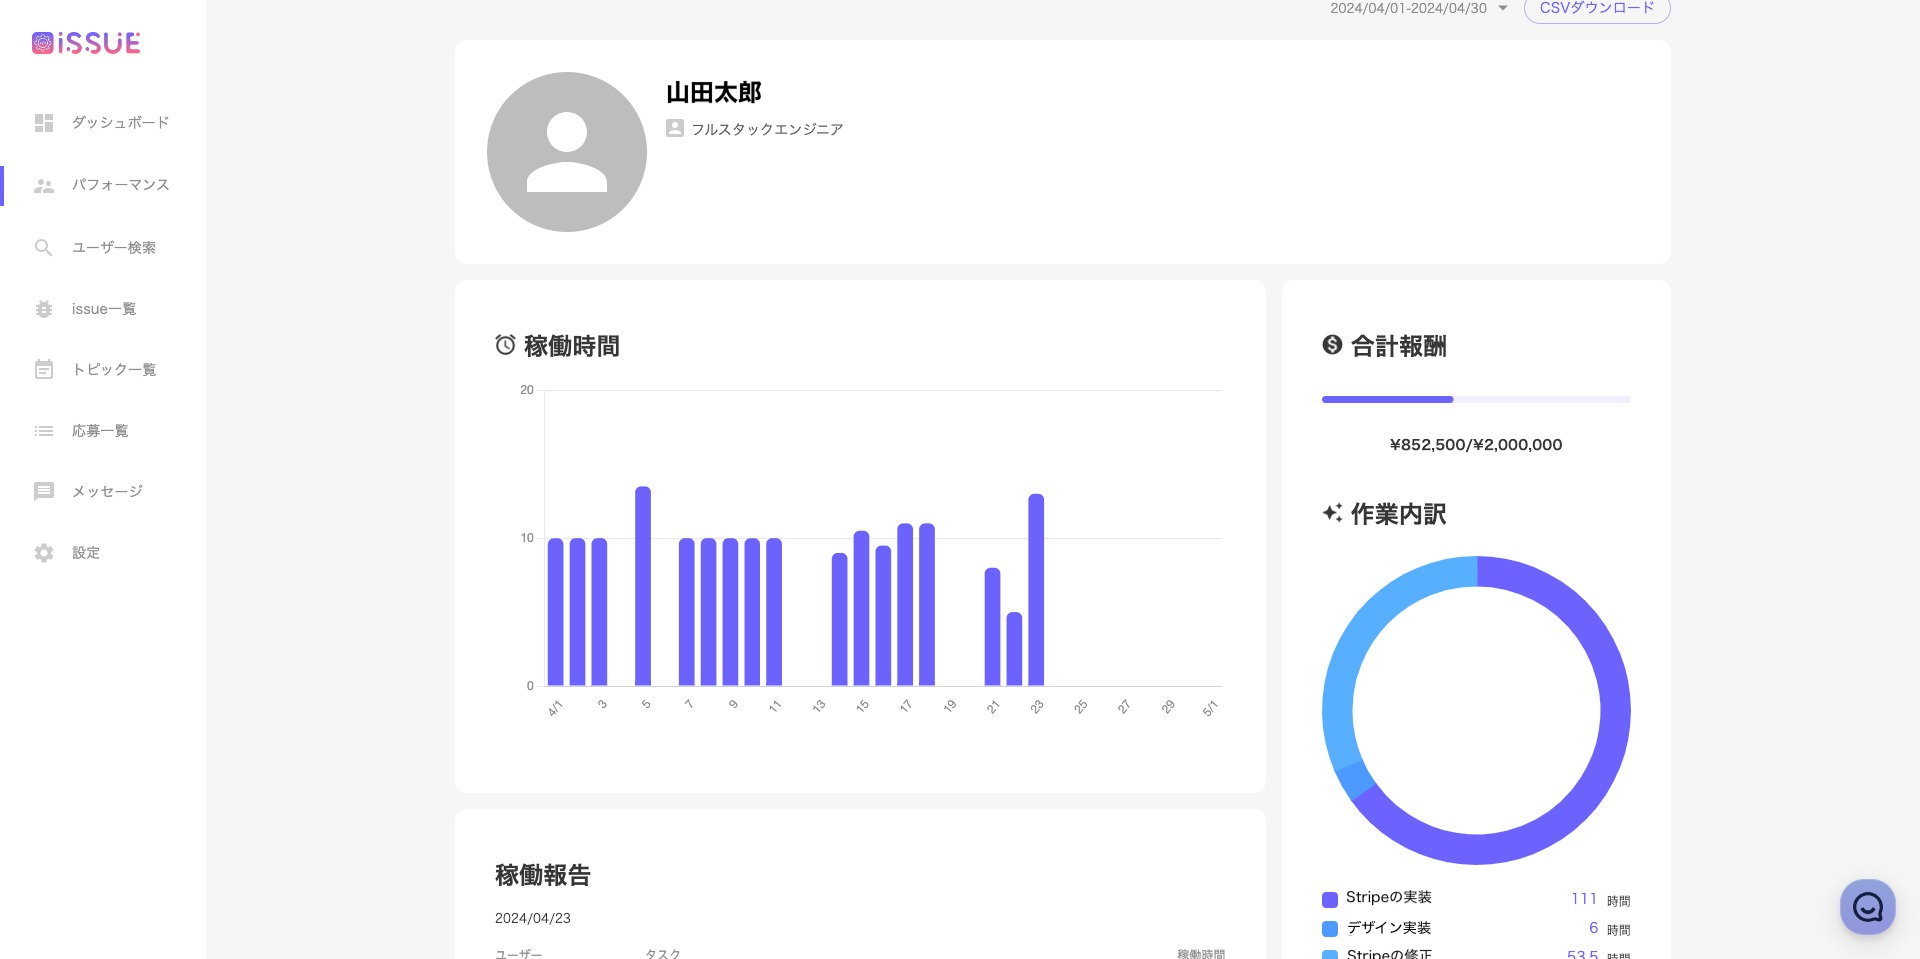1920x959 pixels.
Task: Click the clock icon beside 稼働時間
Action: [505, 345]
